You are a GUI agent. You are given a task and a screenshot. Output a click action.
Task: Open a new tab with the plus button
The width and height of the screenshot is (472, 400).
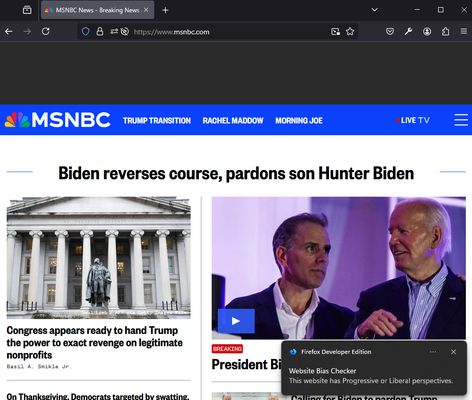pos(165,10)
